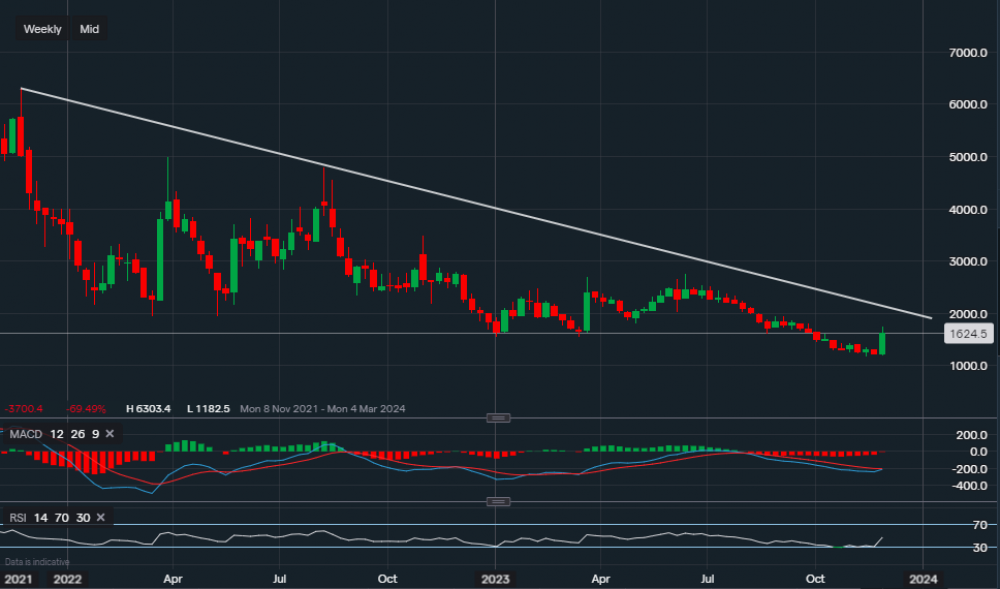Click the current price tag 1624.5
Viewport: 1000px width, 589px height.
coord(969,335)
